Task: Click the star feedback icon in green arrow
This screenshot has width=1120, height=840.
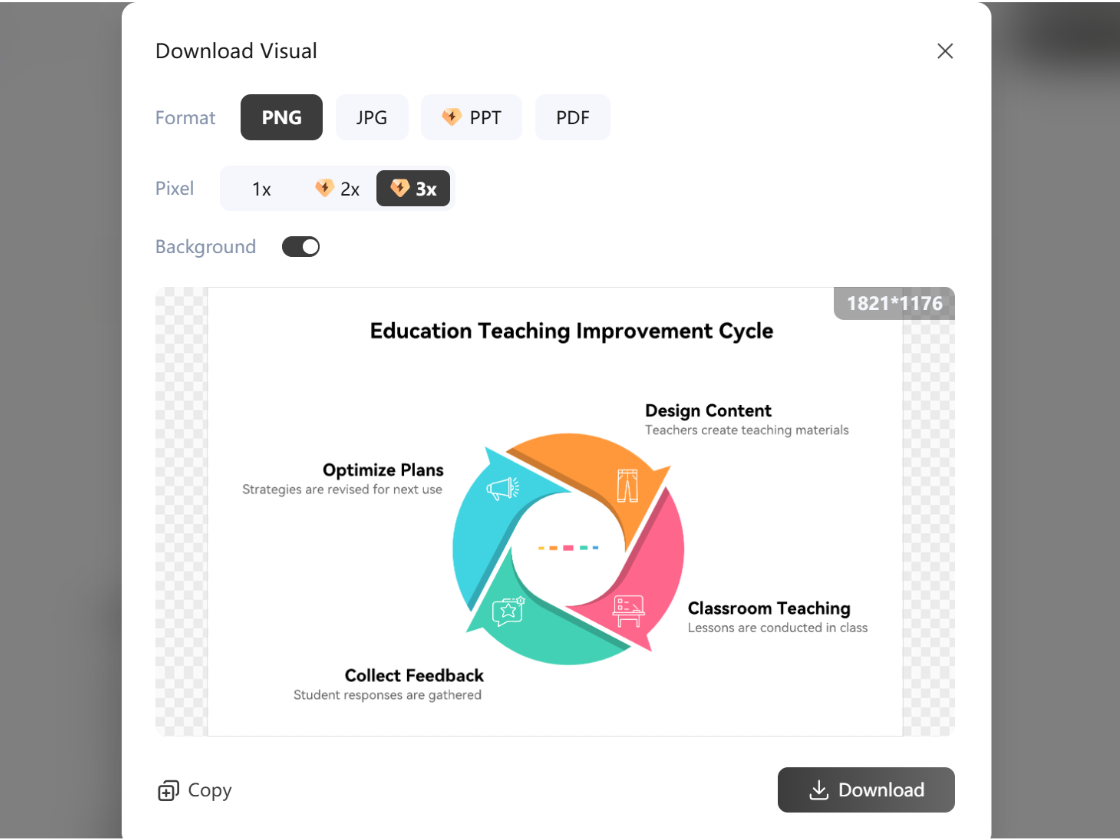Action: click(508, 610)
